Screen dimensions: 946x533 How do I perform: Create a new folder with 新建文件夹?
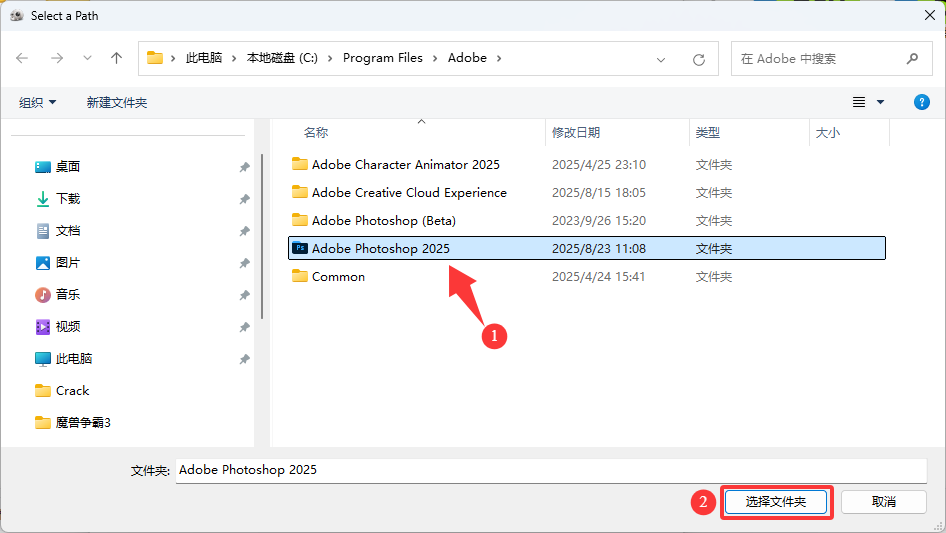[116, 103]
